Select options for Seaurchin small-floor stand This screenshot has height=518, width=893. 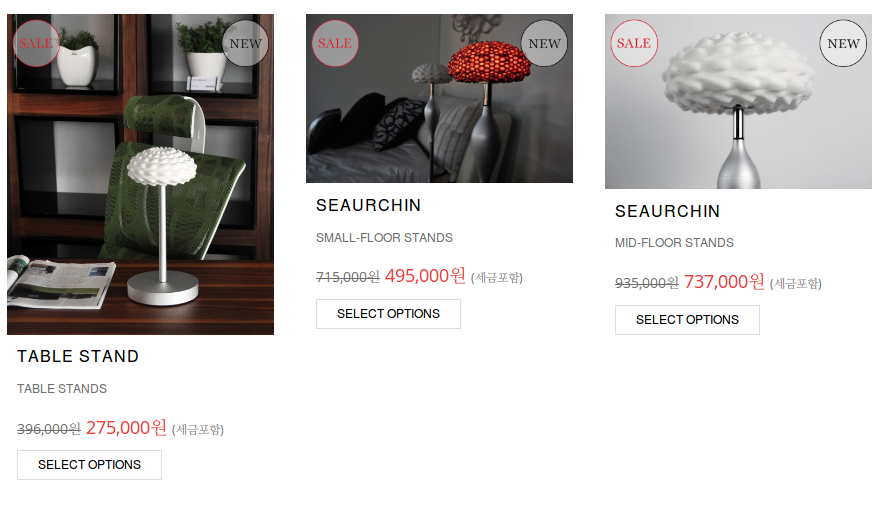pyautogui.click(x=388, y=314)
